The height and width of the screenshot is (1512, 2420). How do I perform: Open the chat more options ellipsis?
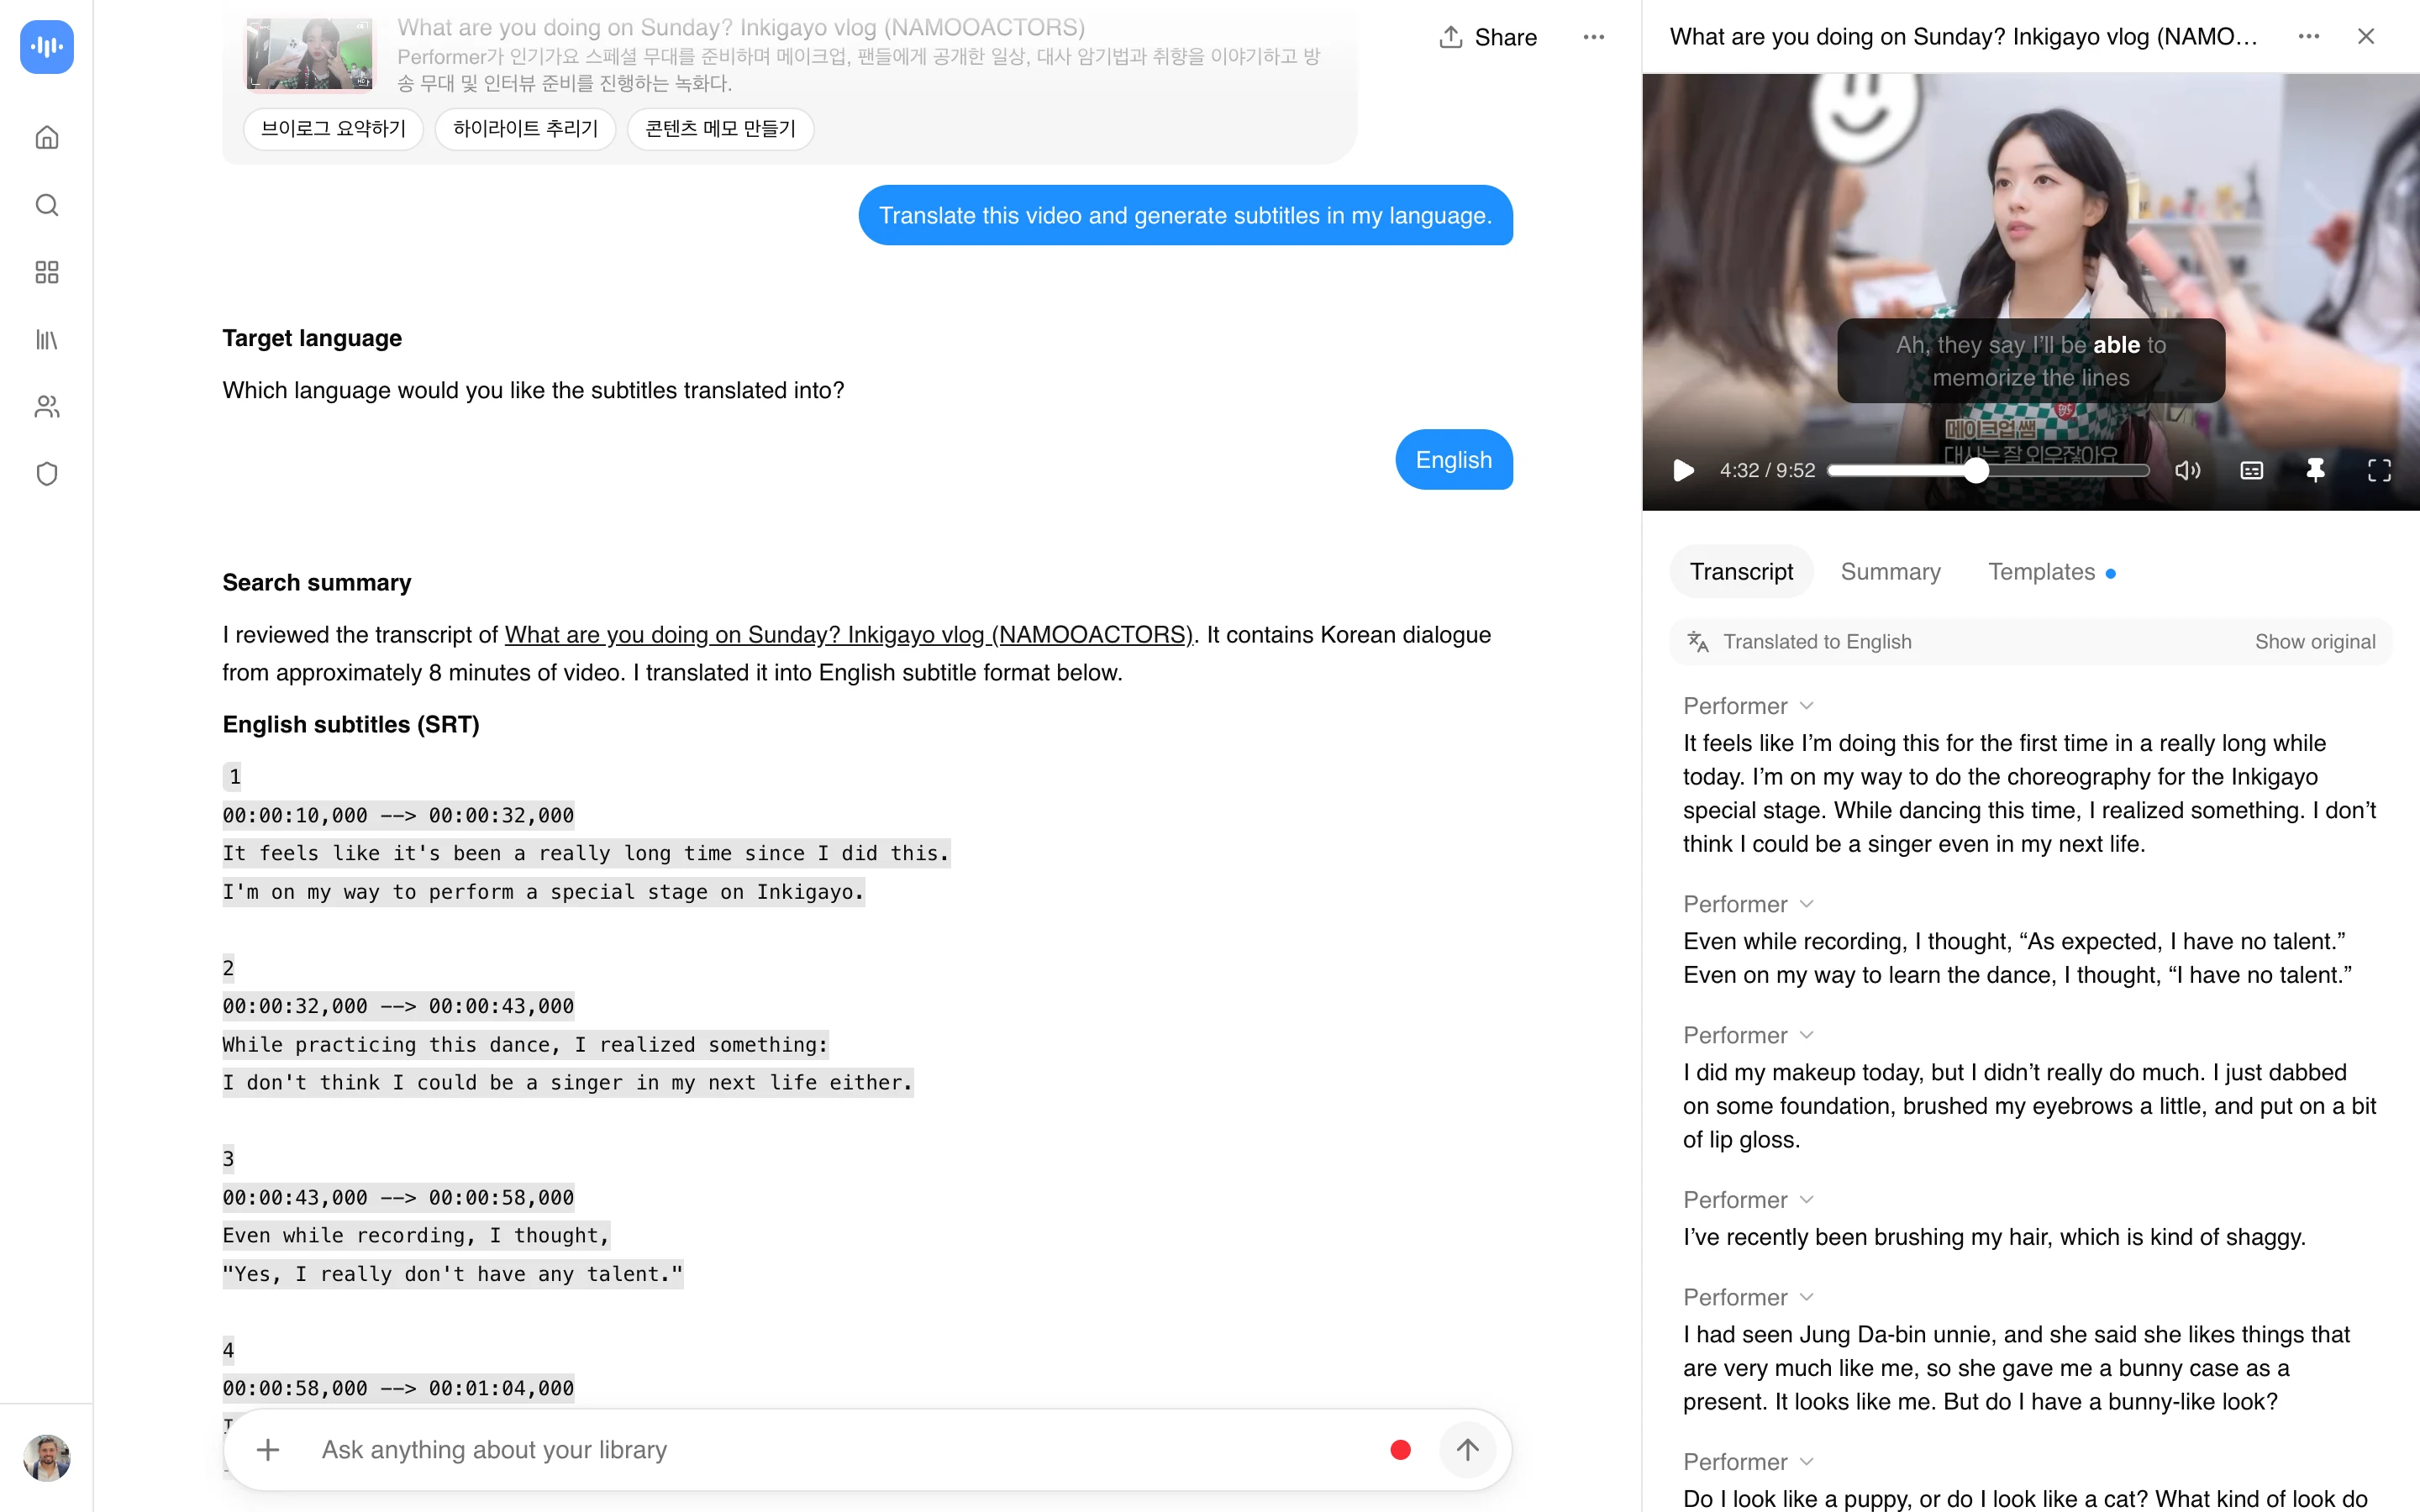point(1594,37)
